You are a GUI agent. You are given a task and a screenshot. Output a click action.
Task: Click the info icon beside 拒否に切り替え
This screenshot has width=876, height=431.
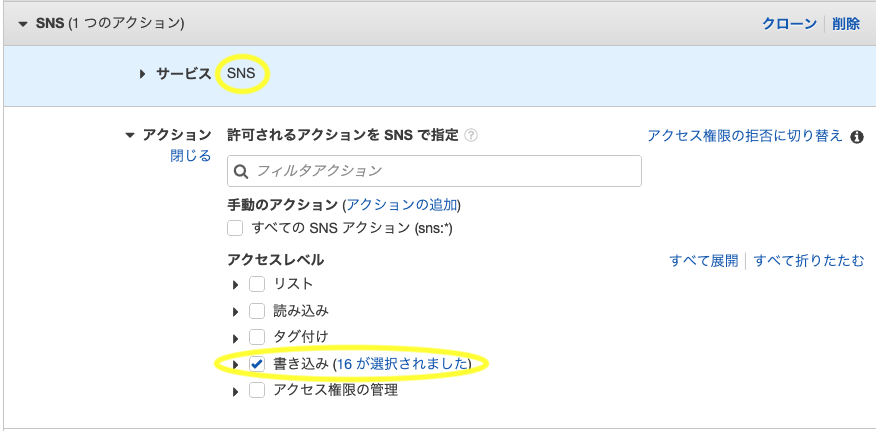[856, 136]
